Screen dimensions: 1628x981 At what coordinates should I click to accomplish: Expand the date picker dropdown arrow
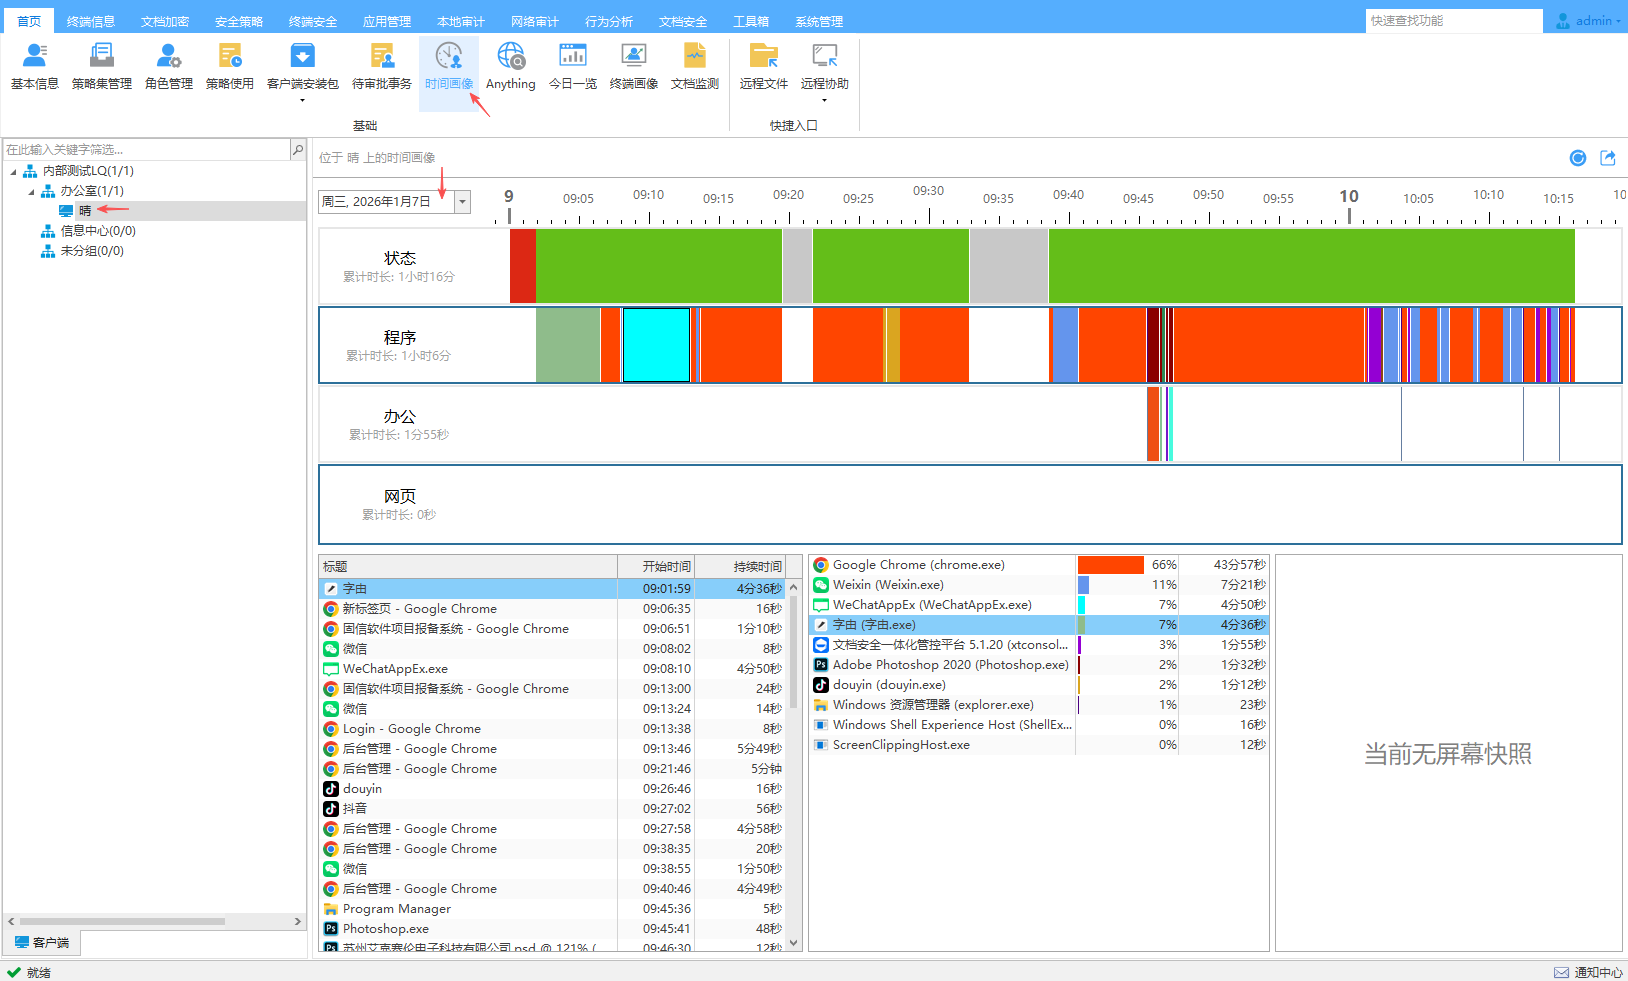462,202
